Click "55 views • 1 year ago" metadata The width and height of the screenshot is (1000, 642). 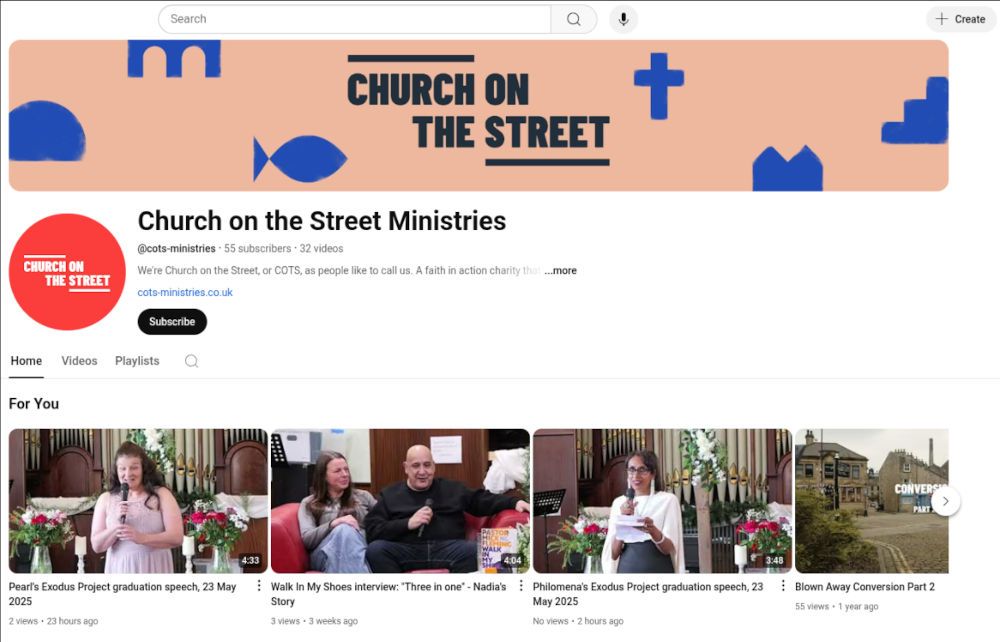click(837, 606)
